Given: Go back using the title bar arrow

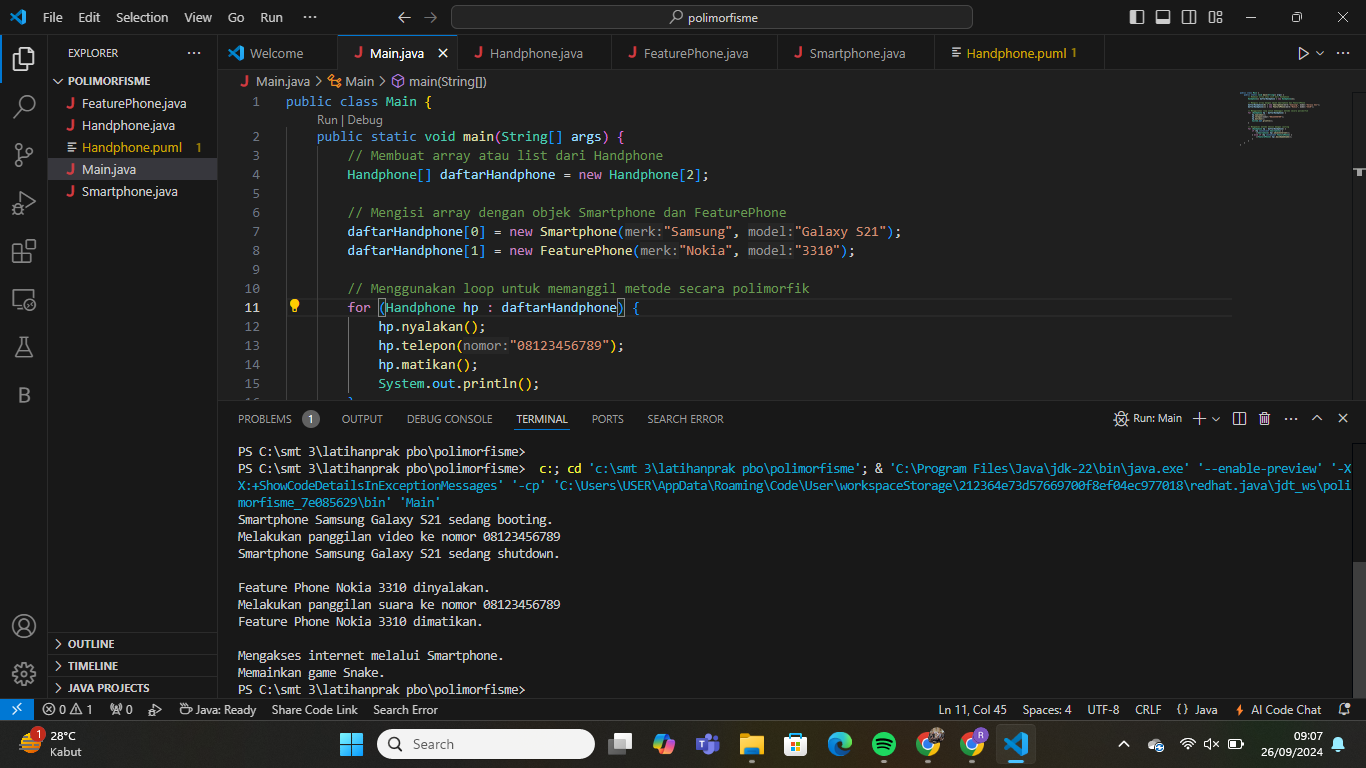Looking at the screenshot, I should pyautogui.click(x=404, y=17).
